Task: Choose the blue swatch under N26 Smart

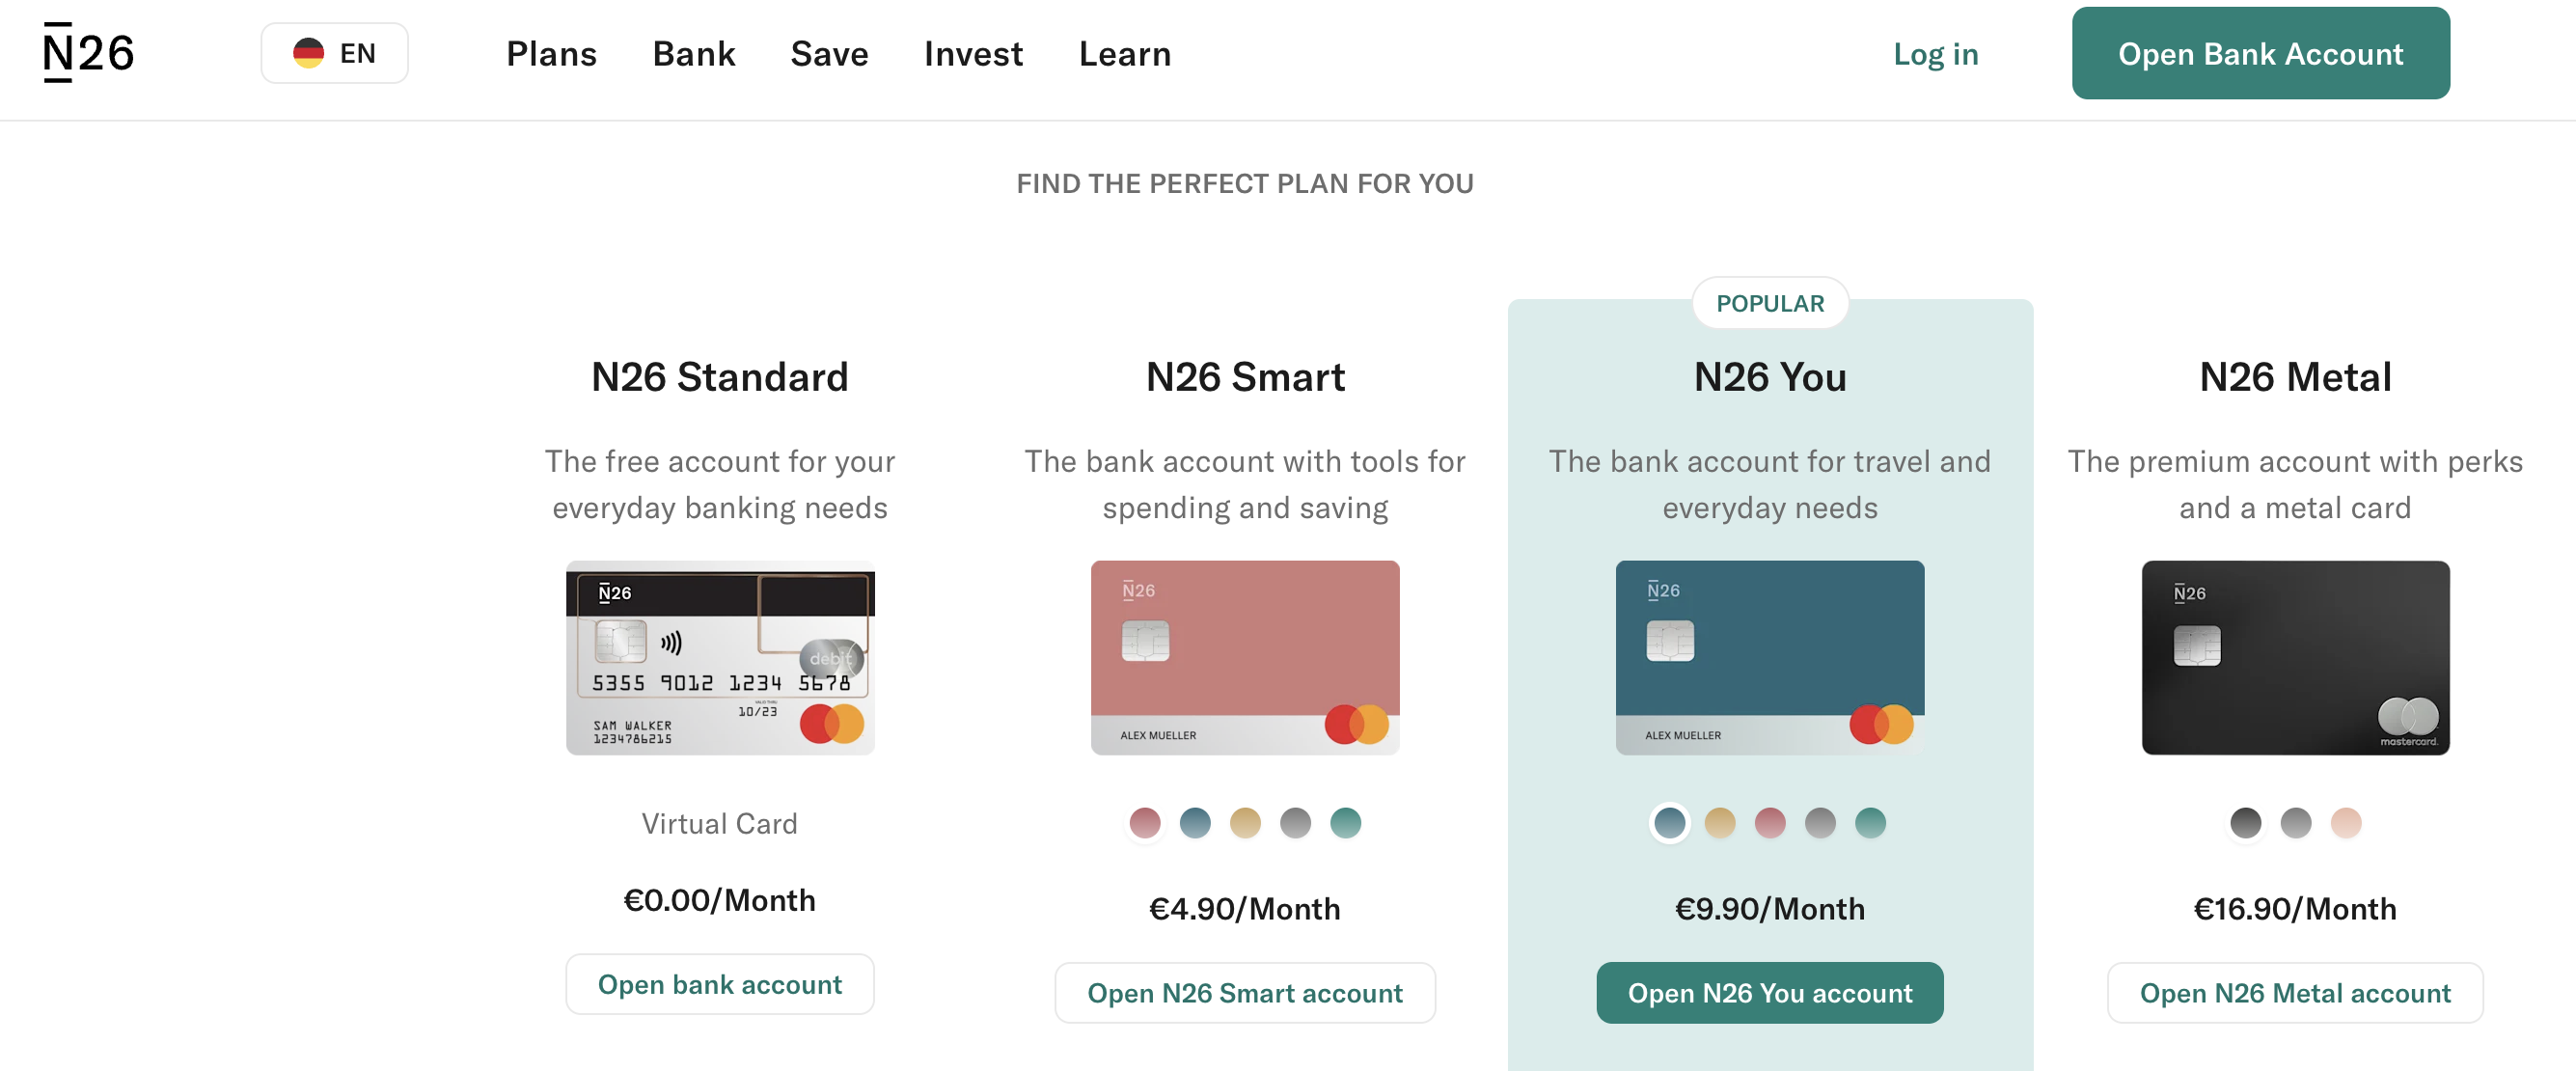Action: pyautogui.click(x=1195, y=823)
